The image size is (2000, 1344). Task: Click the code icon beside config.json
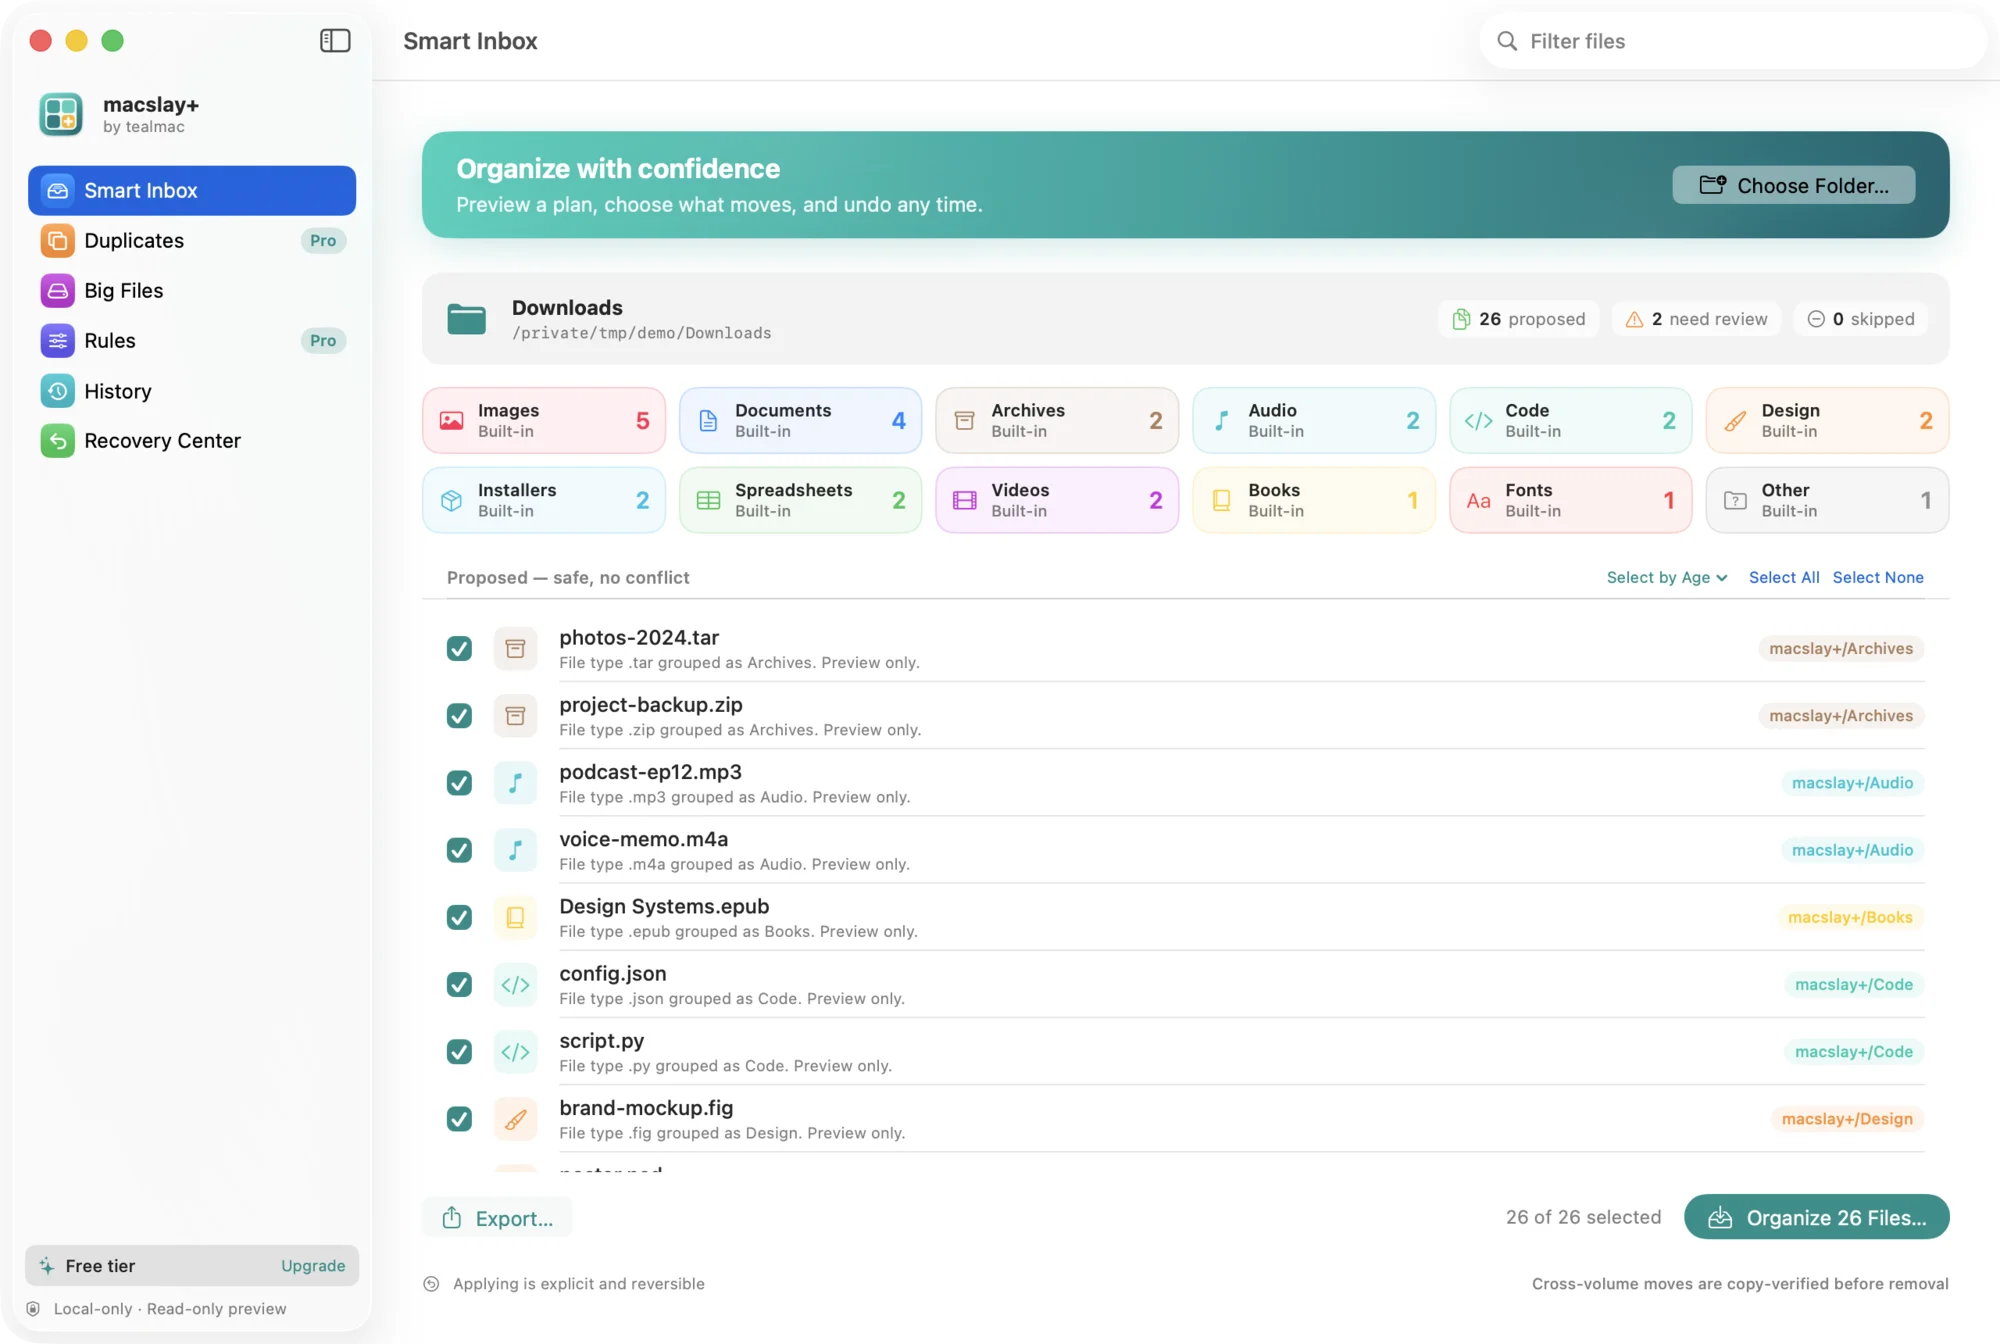515,985
